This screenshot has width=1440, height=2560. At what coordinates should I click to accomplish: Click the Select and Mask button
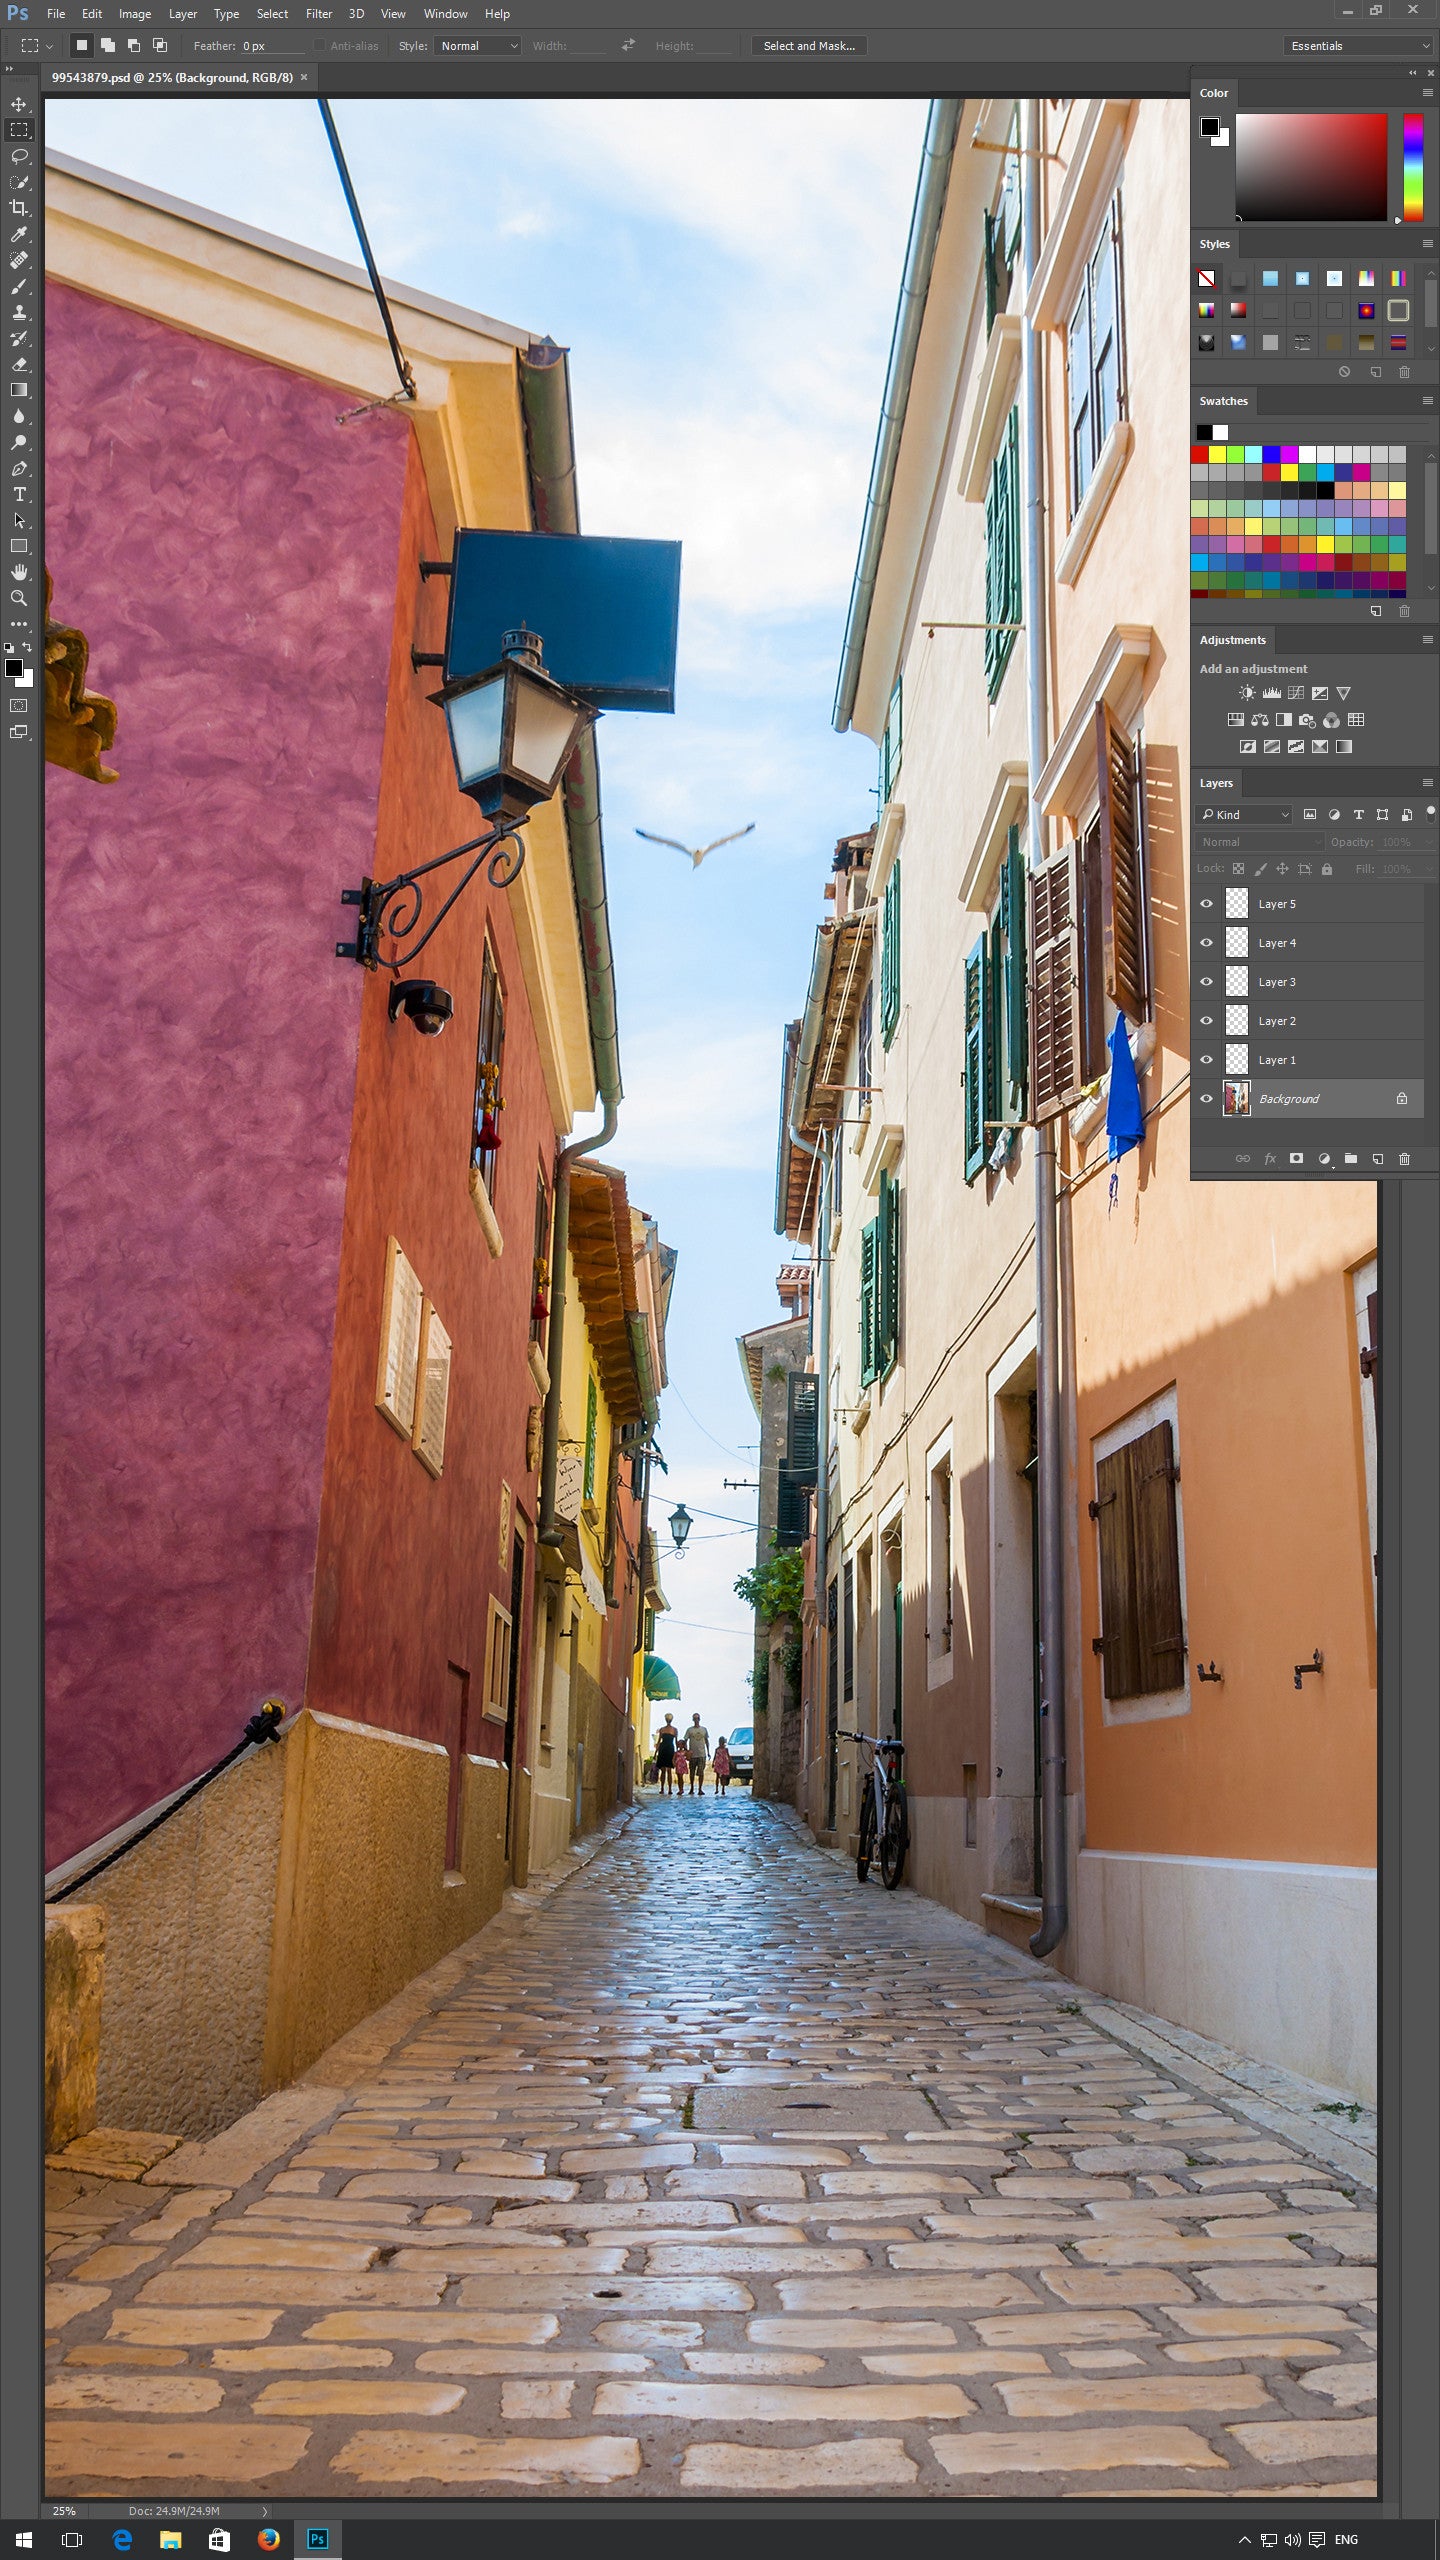pos(809,46)
